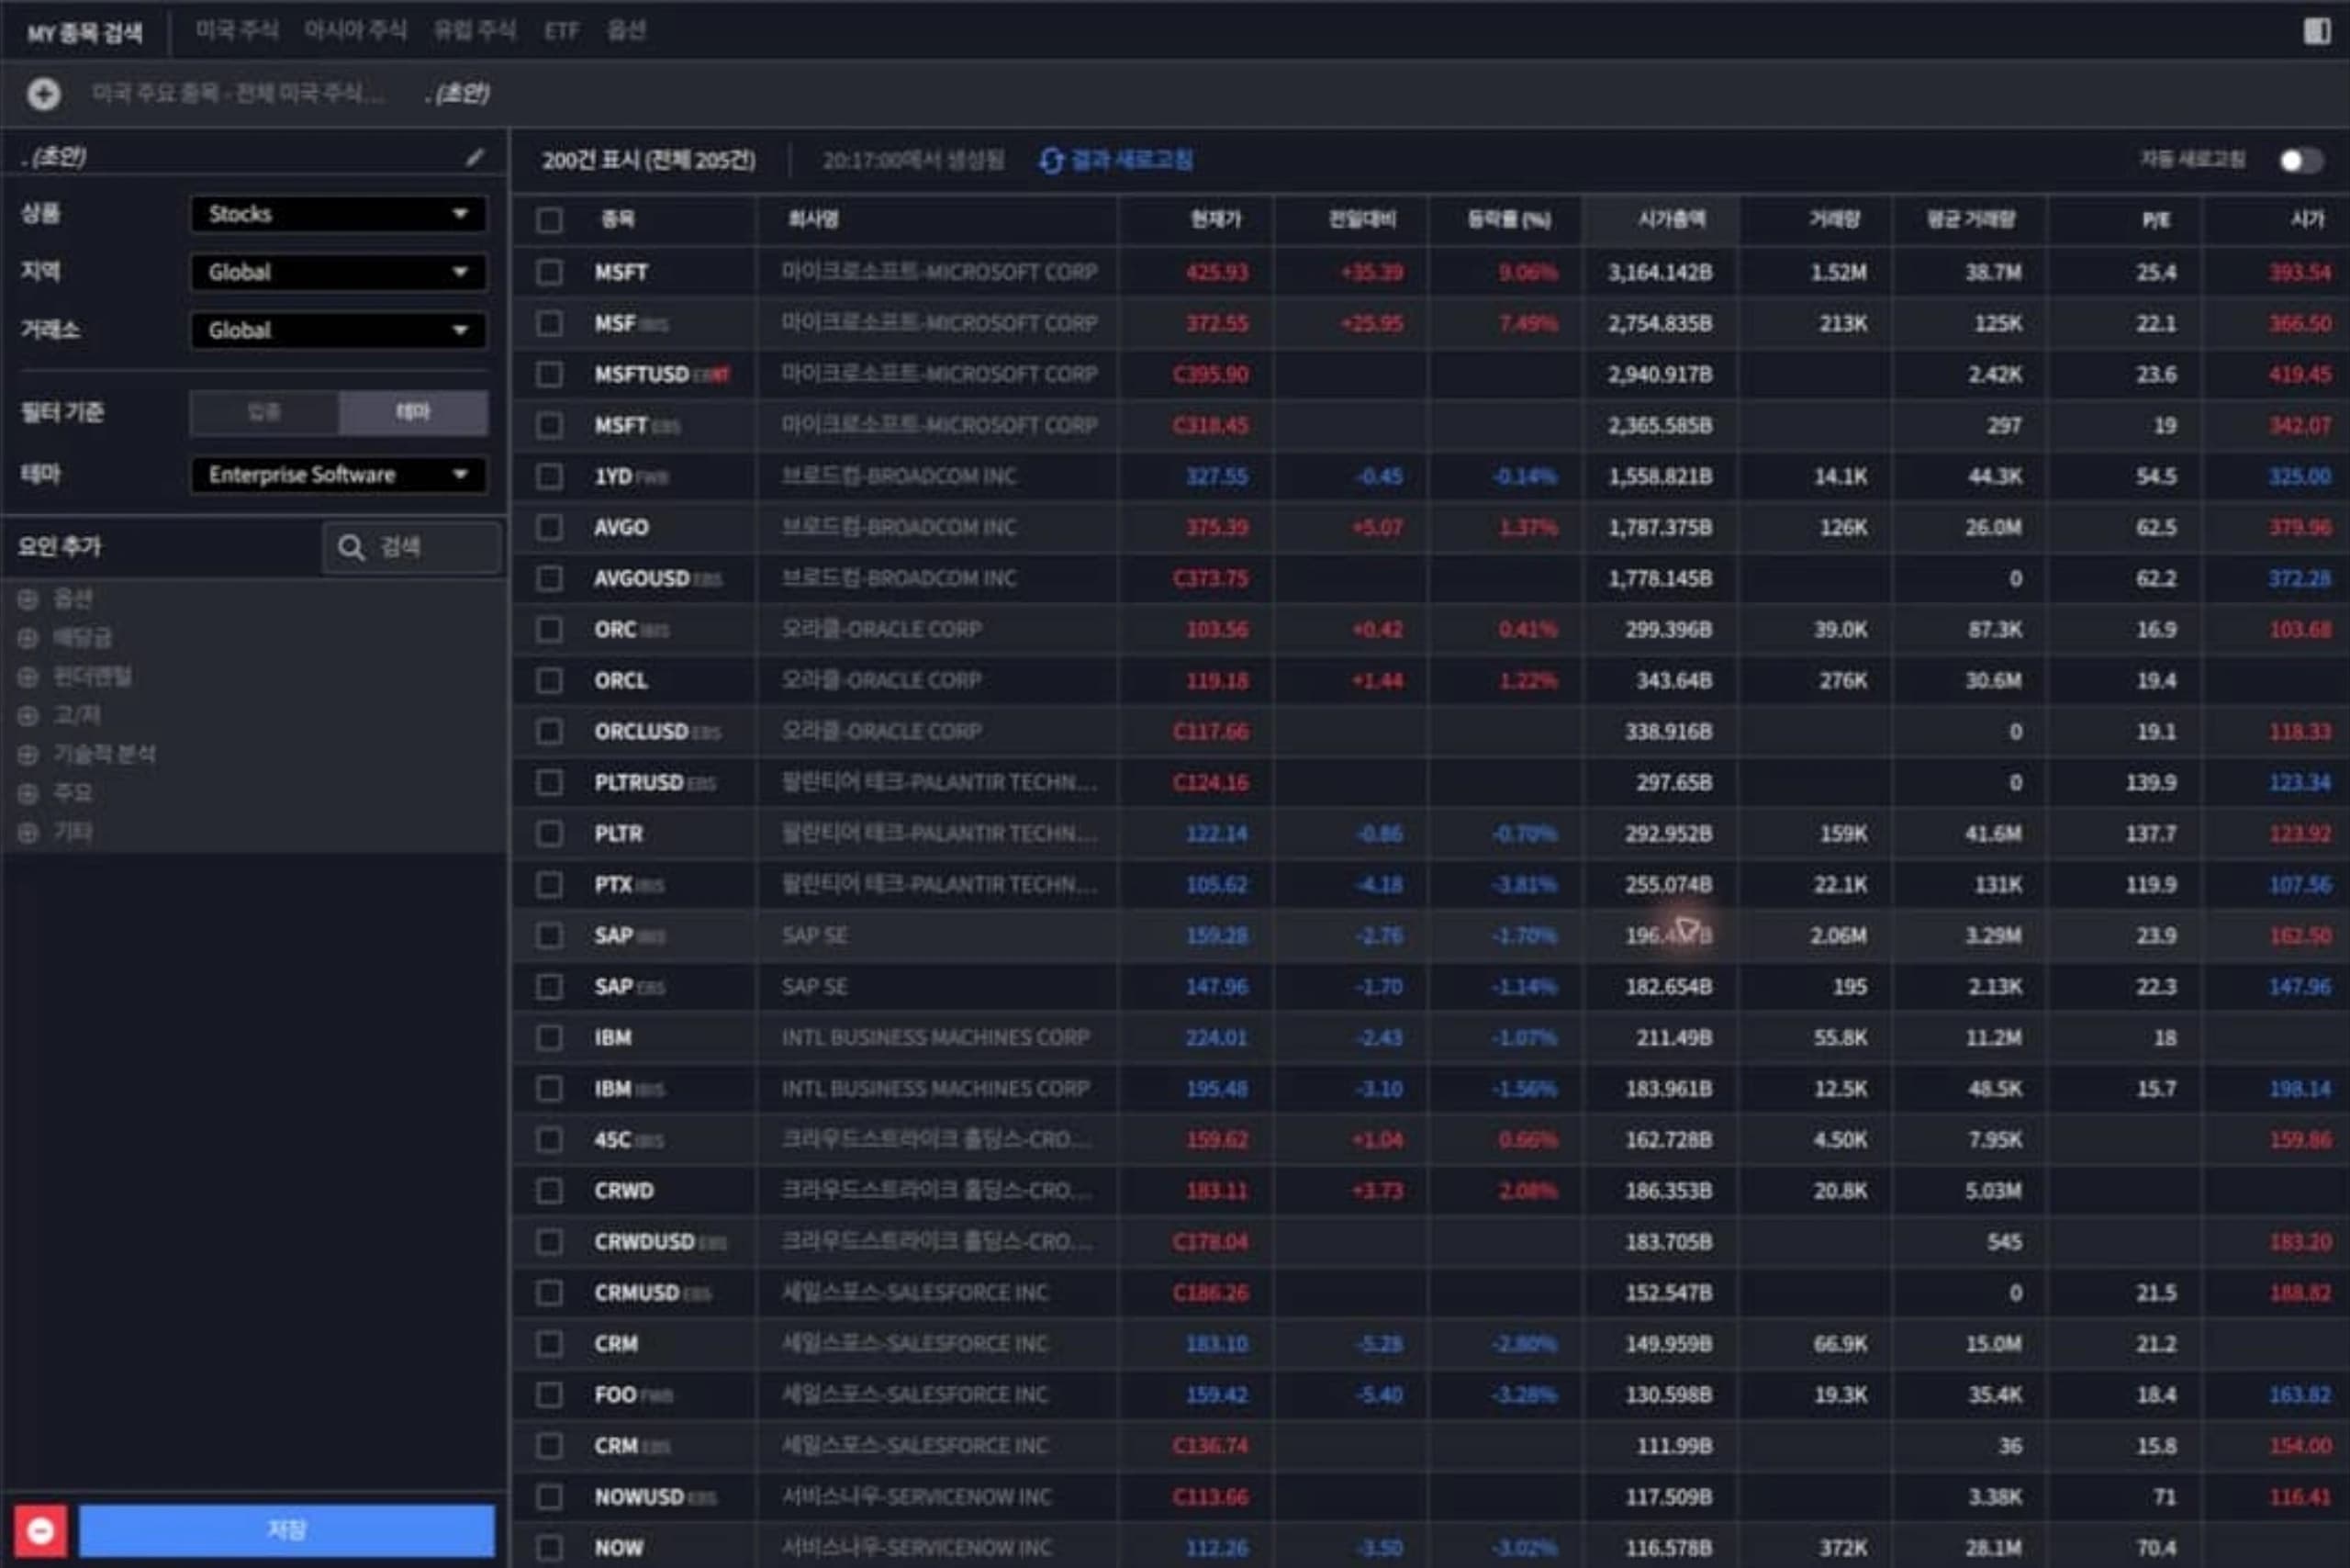
Task: Click the 결과 새로고침 refresh results link
Action: click(x=1131, y=160)
